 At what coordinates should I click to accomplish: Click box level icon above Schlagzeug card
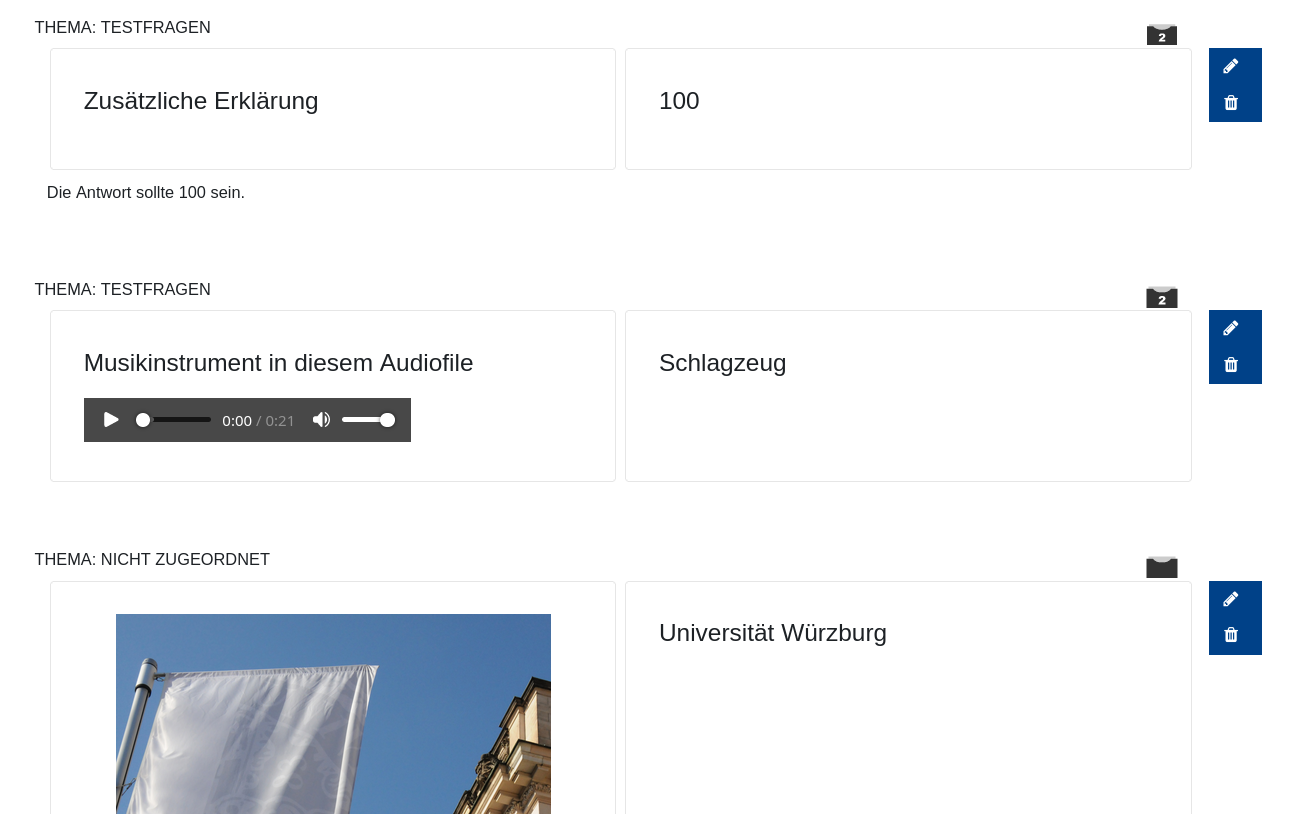coord(1161,297)
